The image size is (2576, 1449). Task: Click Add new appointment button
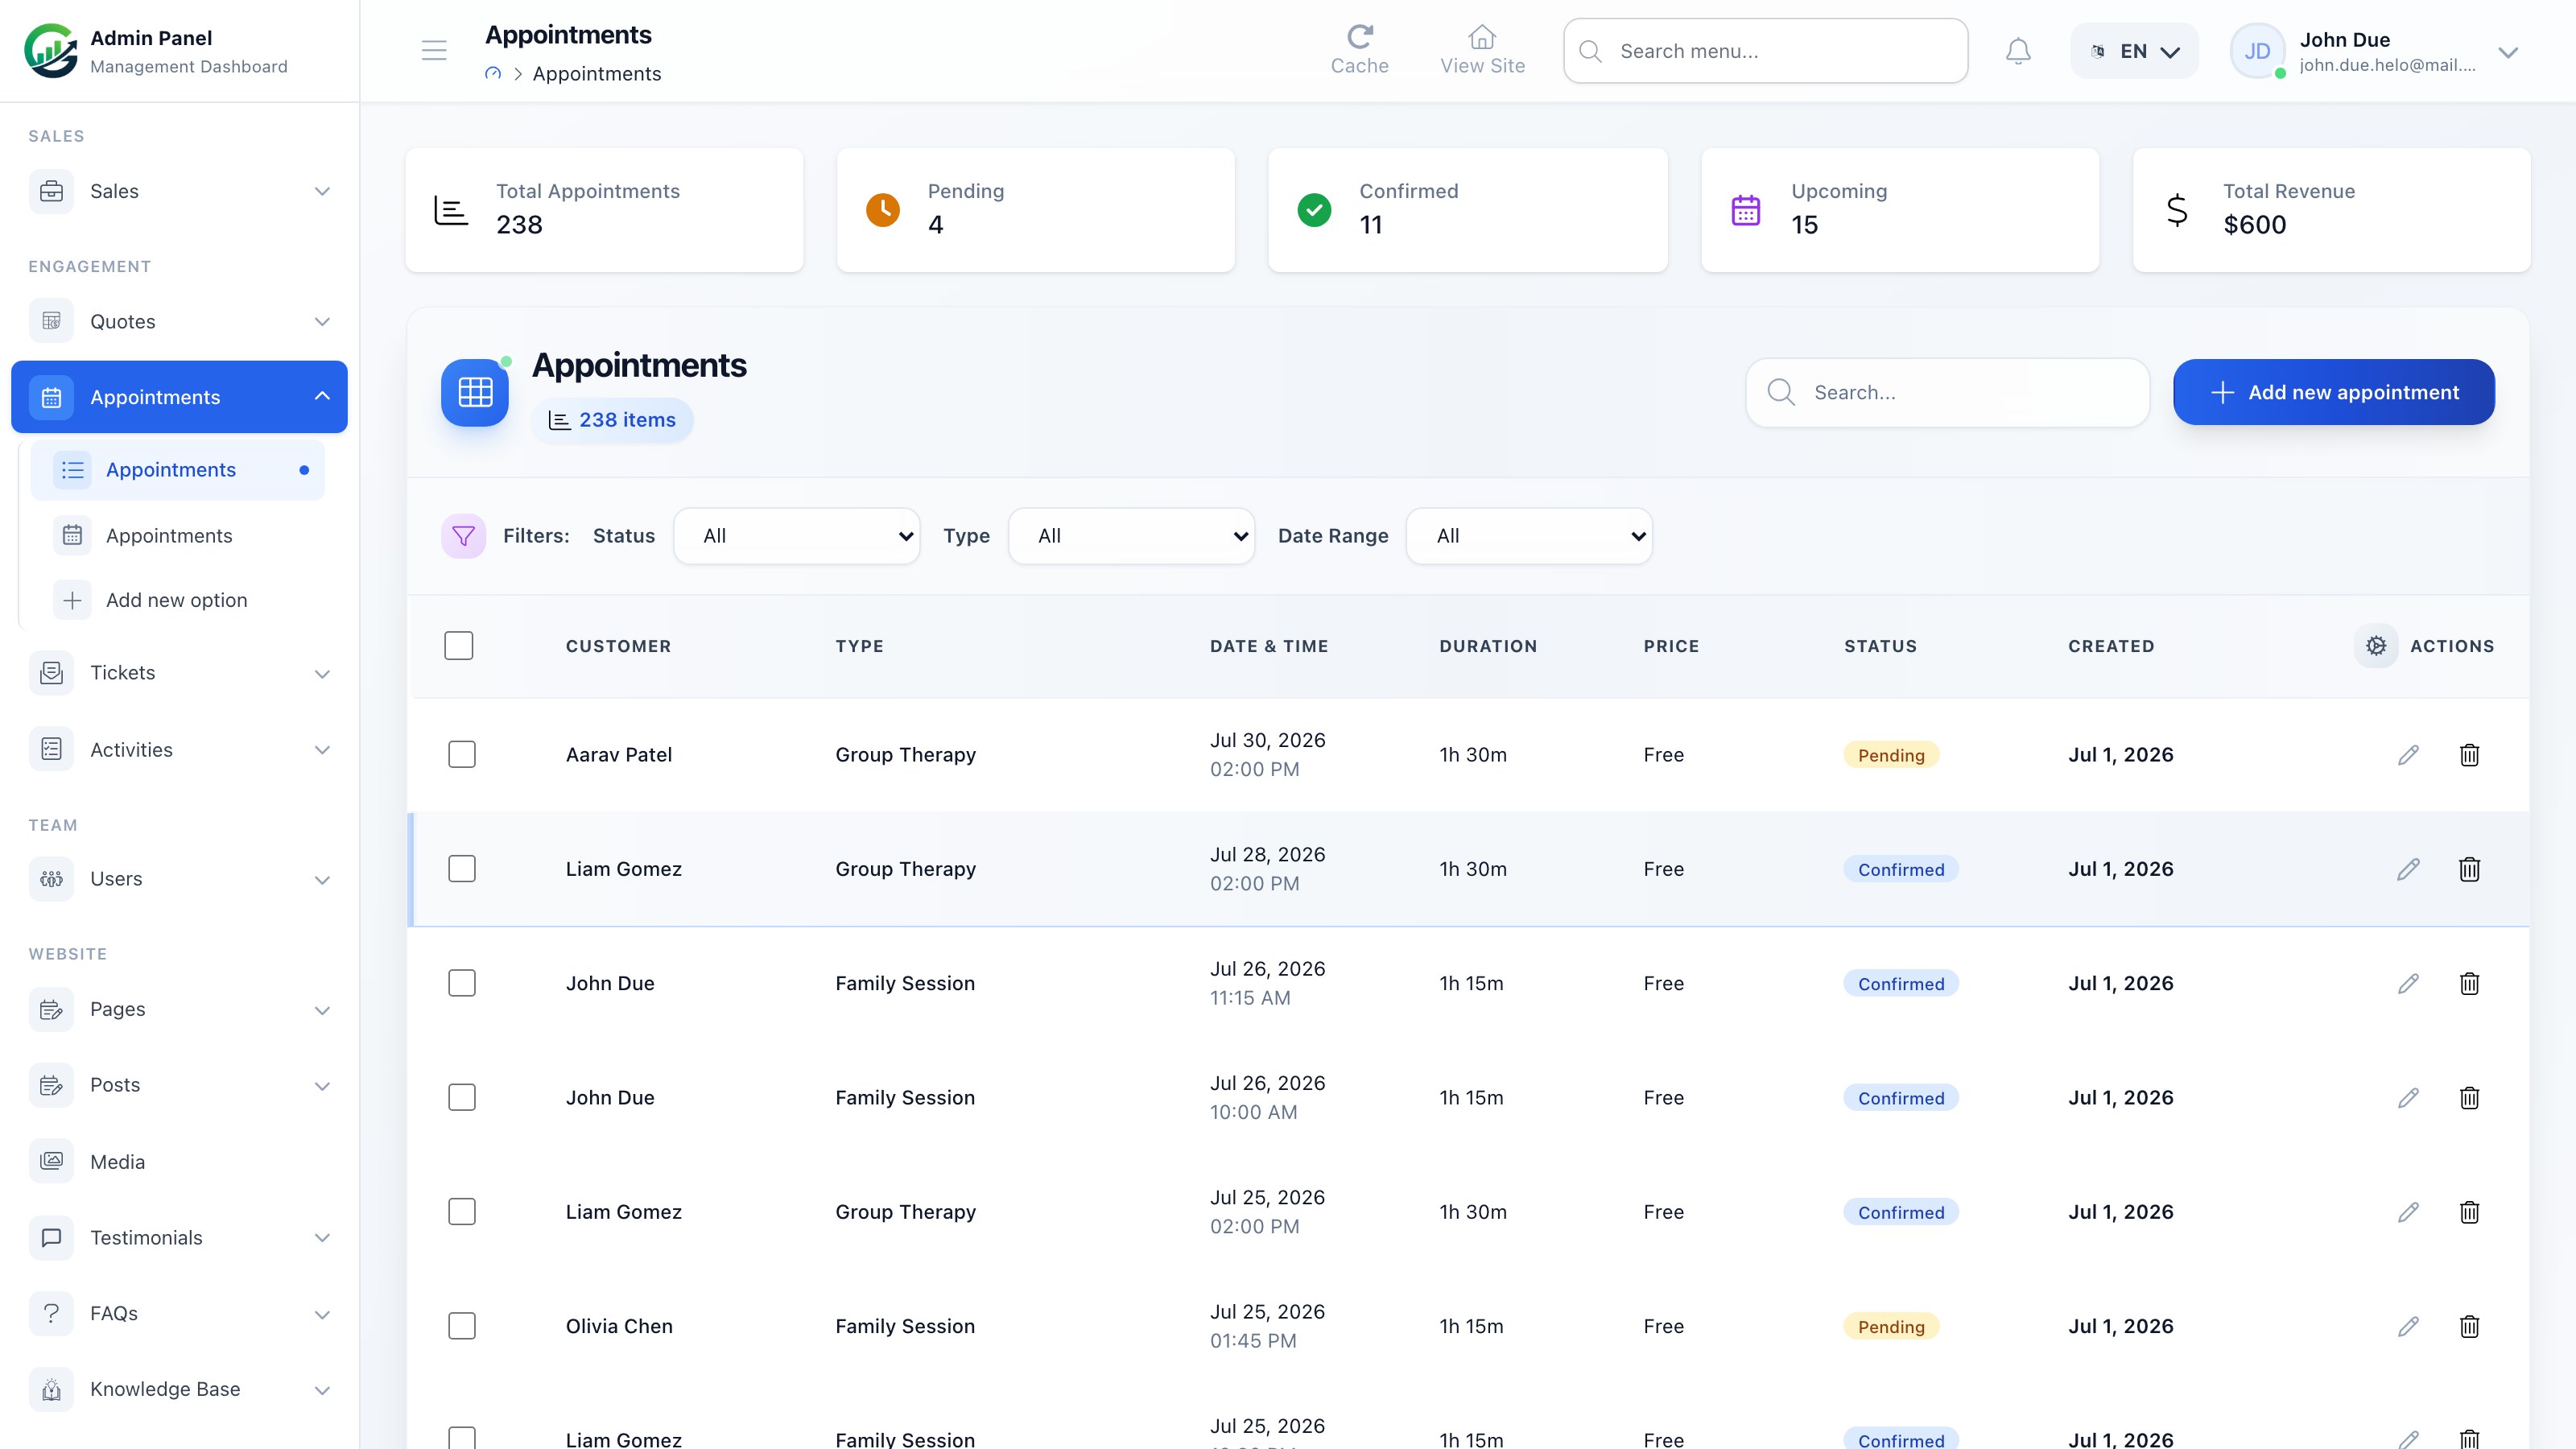[2334, 392]
